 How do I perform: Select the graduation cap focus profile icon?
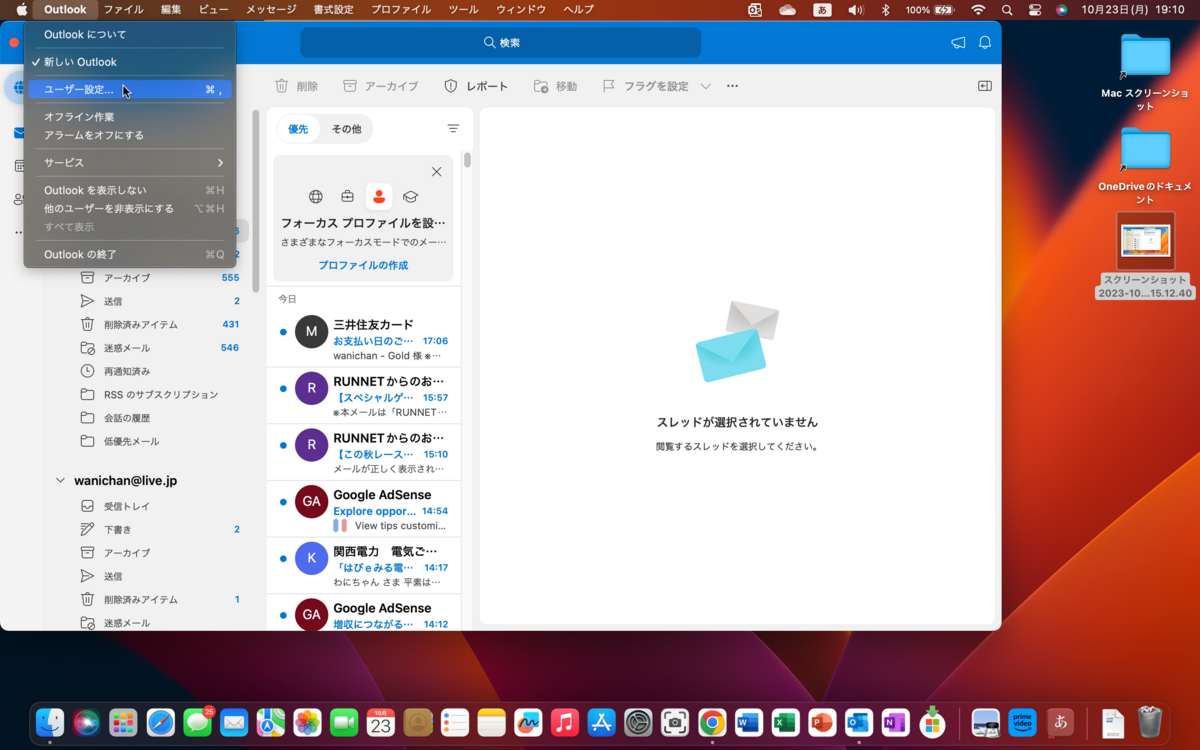(410, 197)
